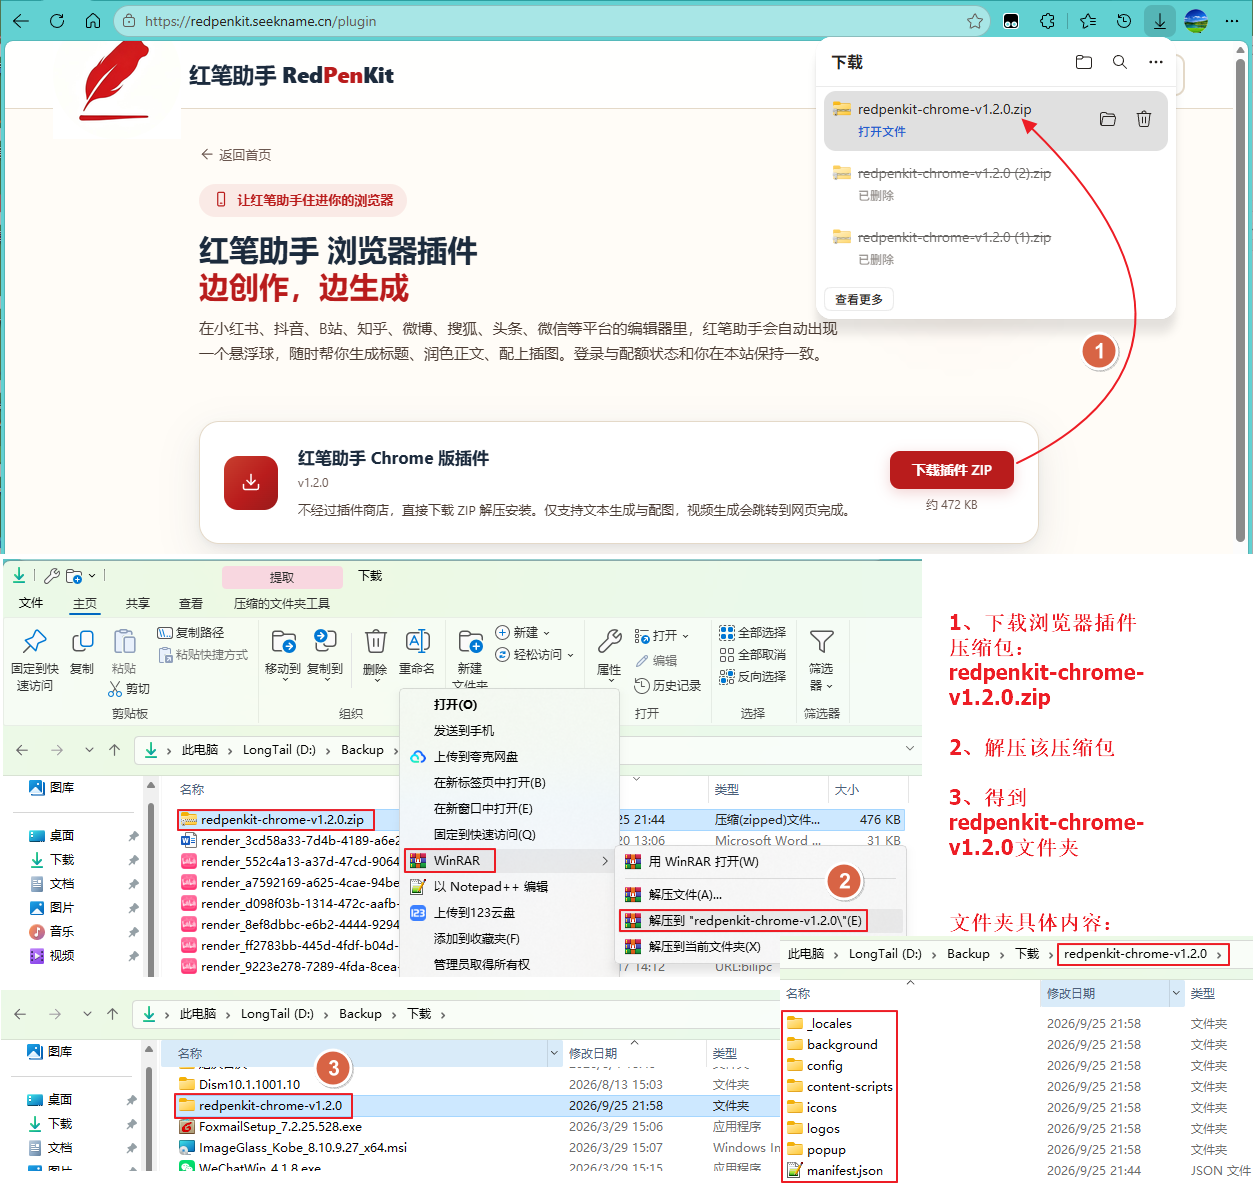Image resolution: width=1253 pixels, height=1203 pixels.
Task: Click 复制路径 in ribbon
Action: [x=191, y=633]
